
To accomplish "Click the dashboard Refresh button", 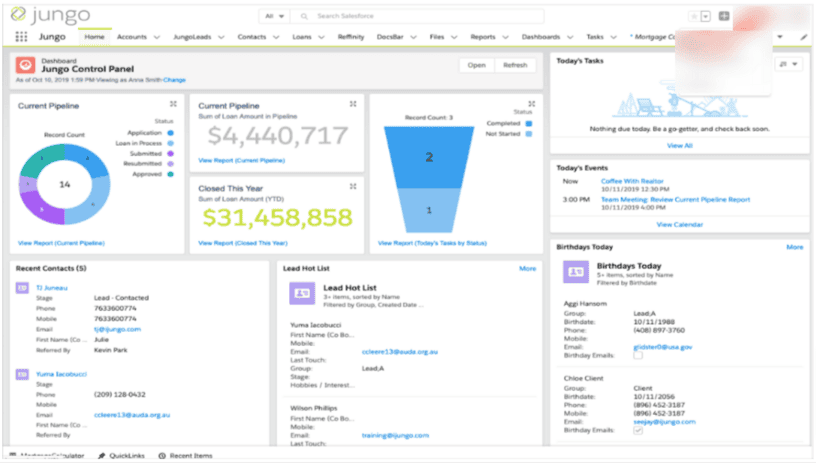I will point(514,65).
